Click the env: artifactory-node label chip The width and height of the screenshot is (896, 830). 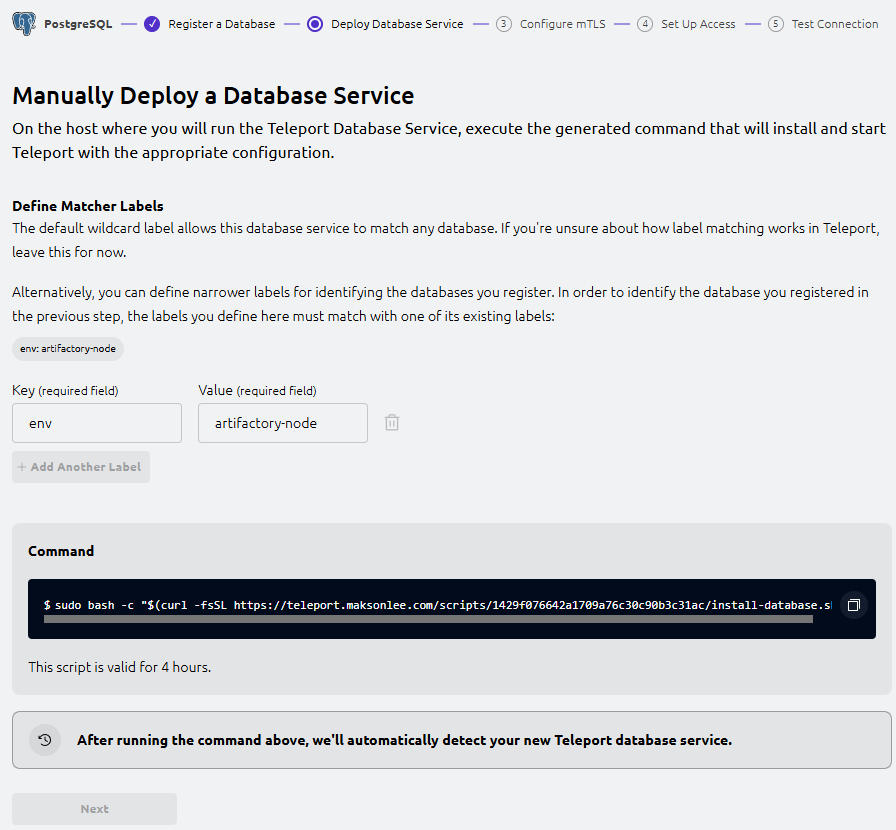[x=68, y=349]
